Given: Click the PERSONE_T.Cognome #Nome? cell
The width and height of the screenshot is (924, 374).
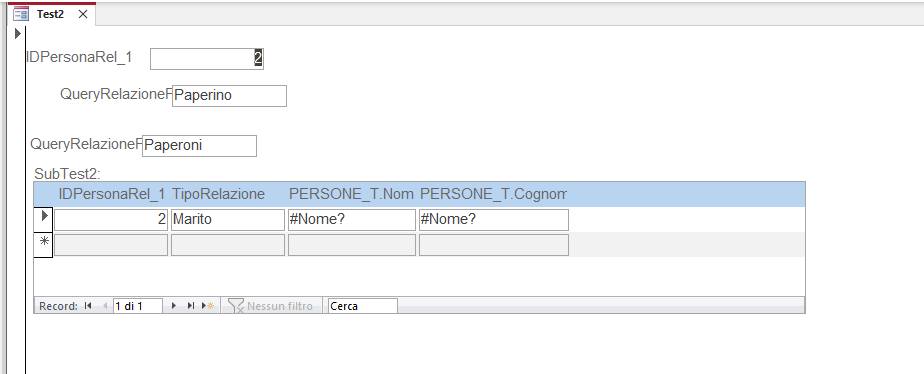Looking at the screenshot, I should click(x=493, y=220).
